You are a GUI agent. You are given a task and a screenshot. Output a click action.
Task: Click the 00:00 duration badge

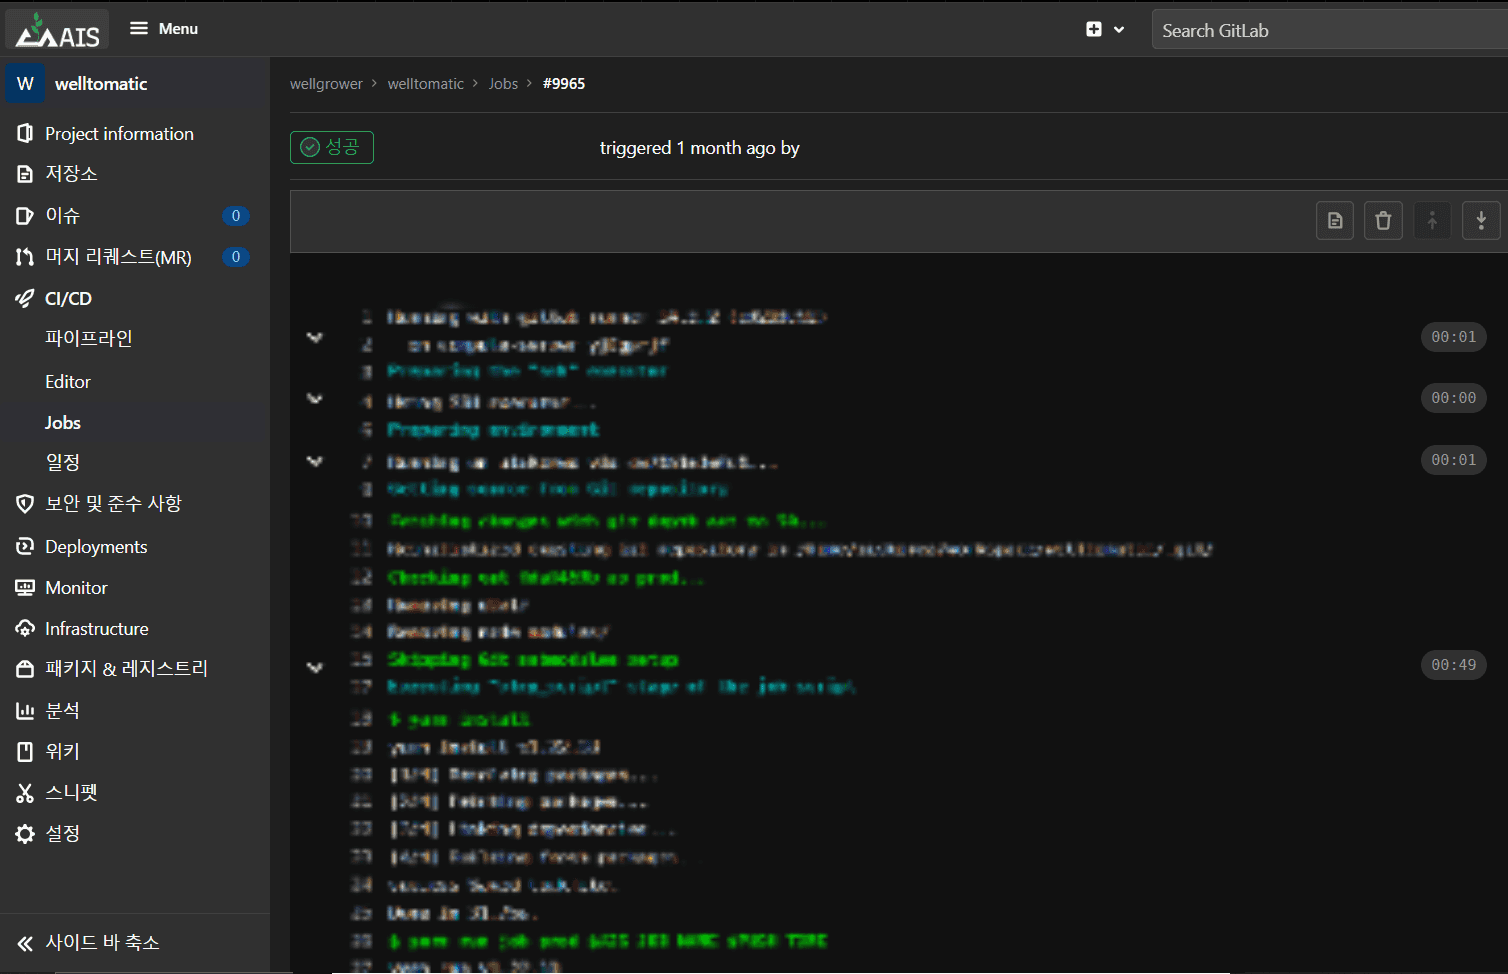[1453, 398]
